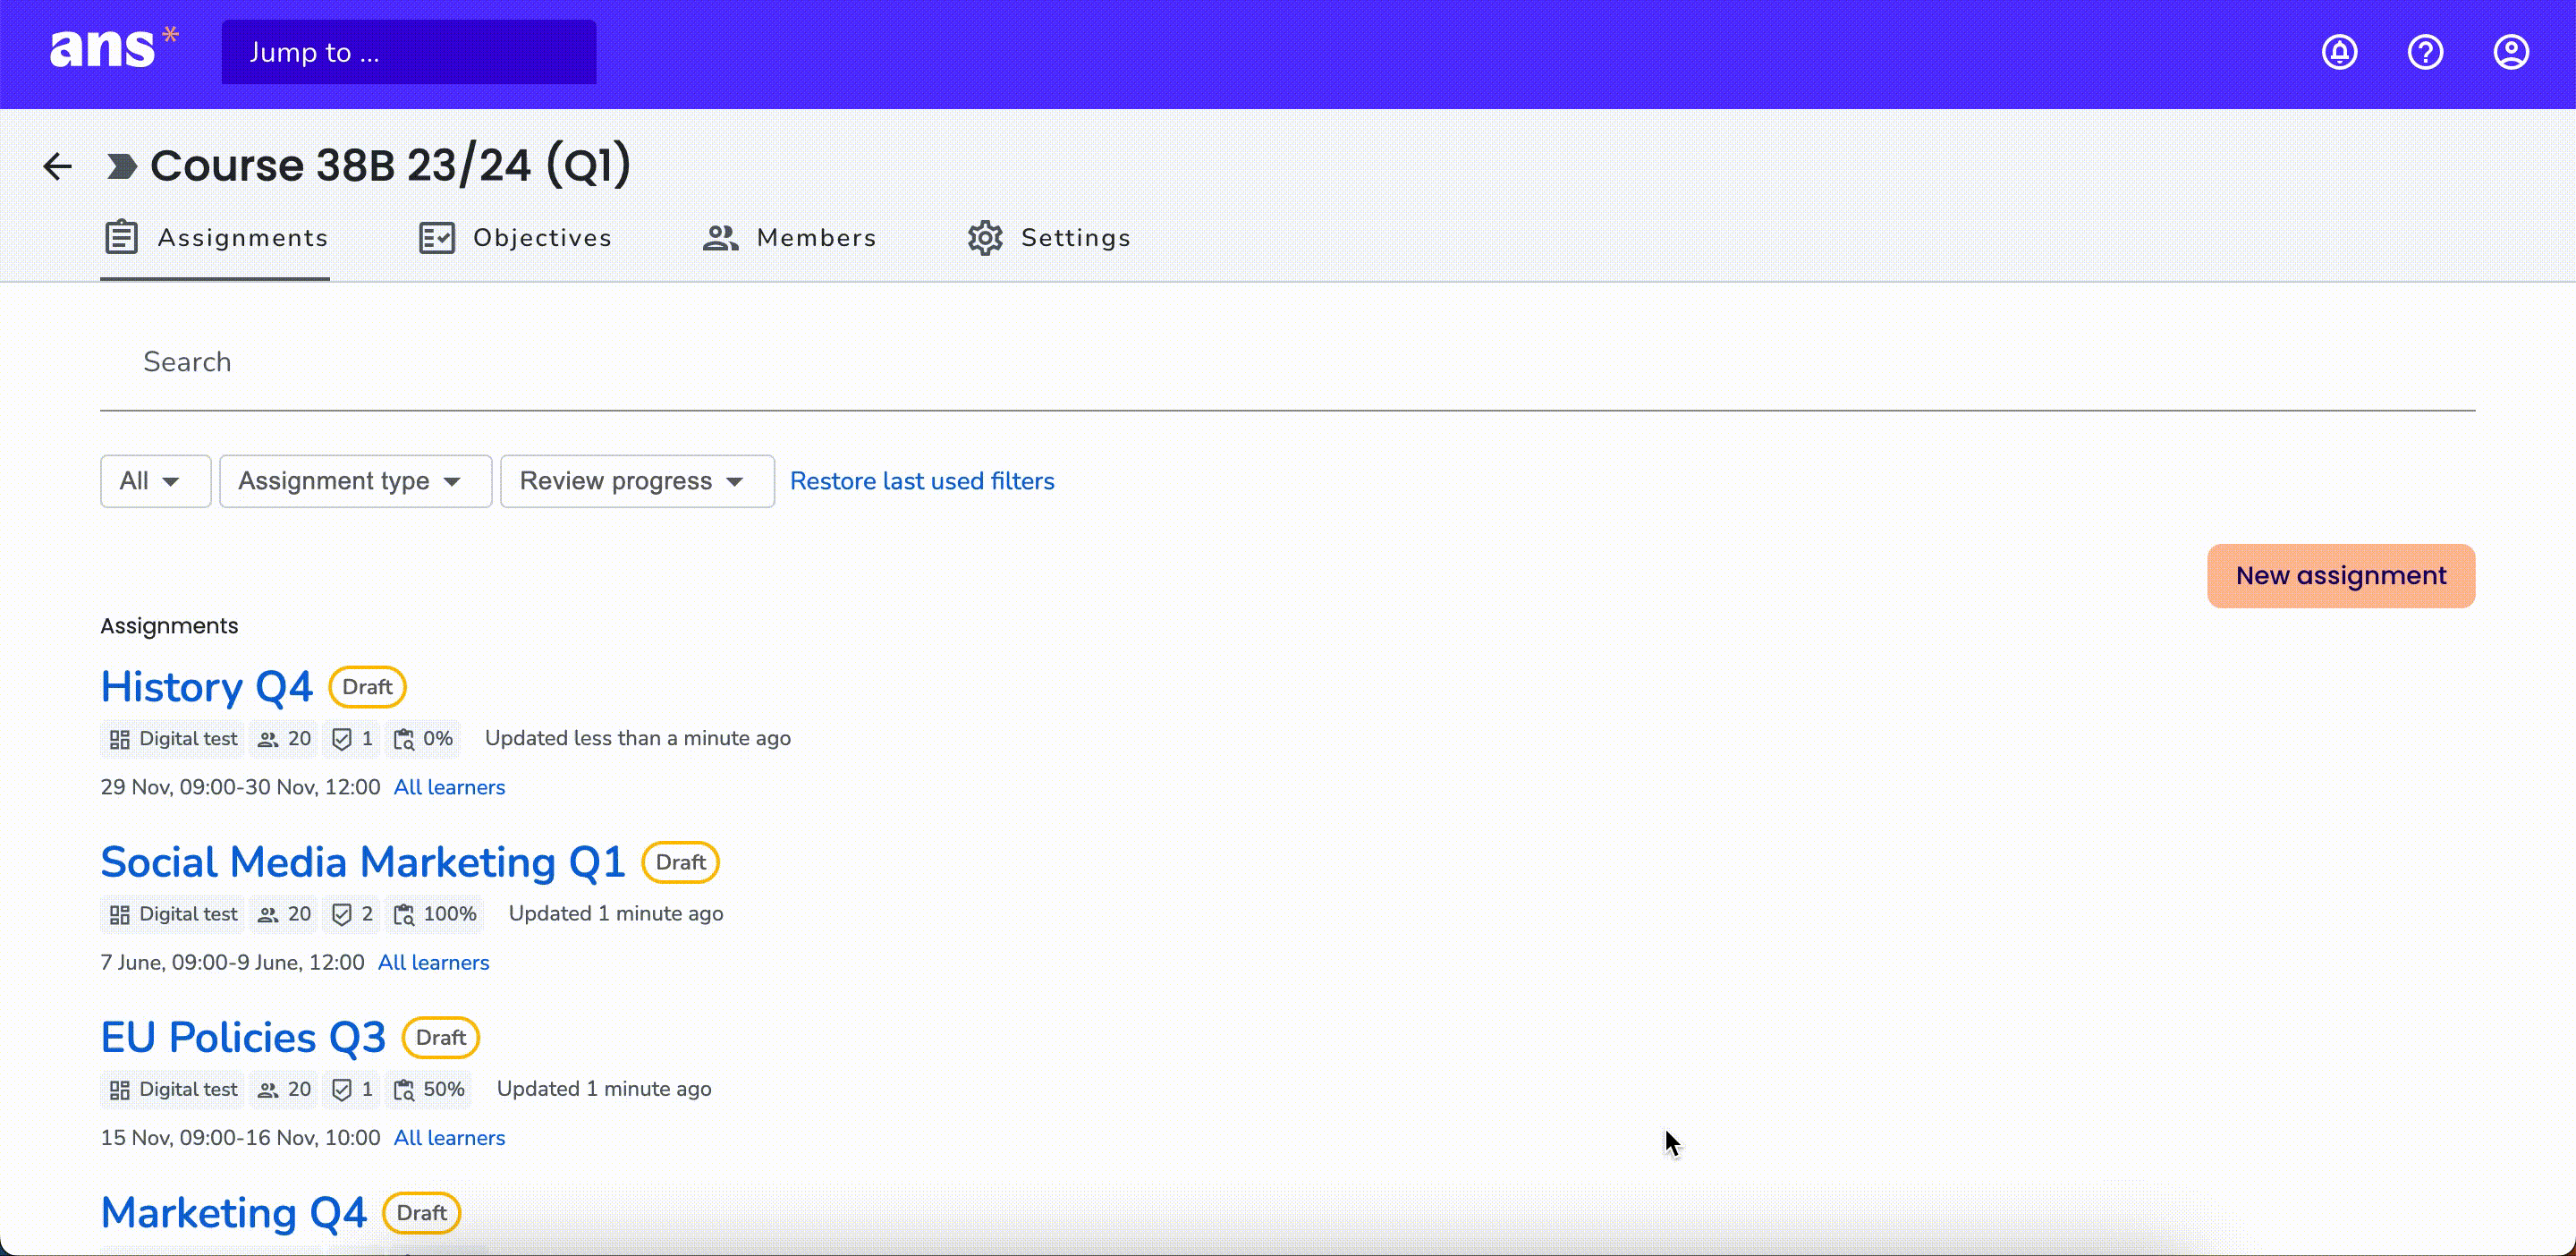Click History Q4 Digital test grid icon
Viewport: 2576px width, 1256px height.
120,739
